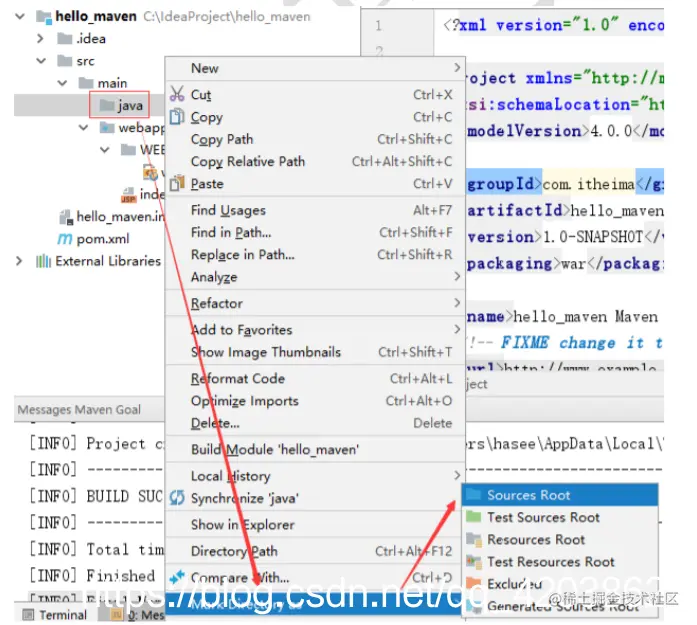Click the war packaging value in editor
The width and height of the screenshot is (697, 625).
tap(574, 264)
